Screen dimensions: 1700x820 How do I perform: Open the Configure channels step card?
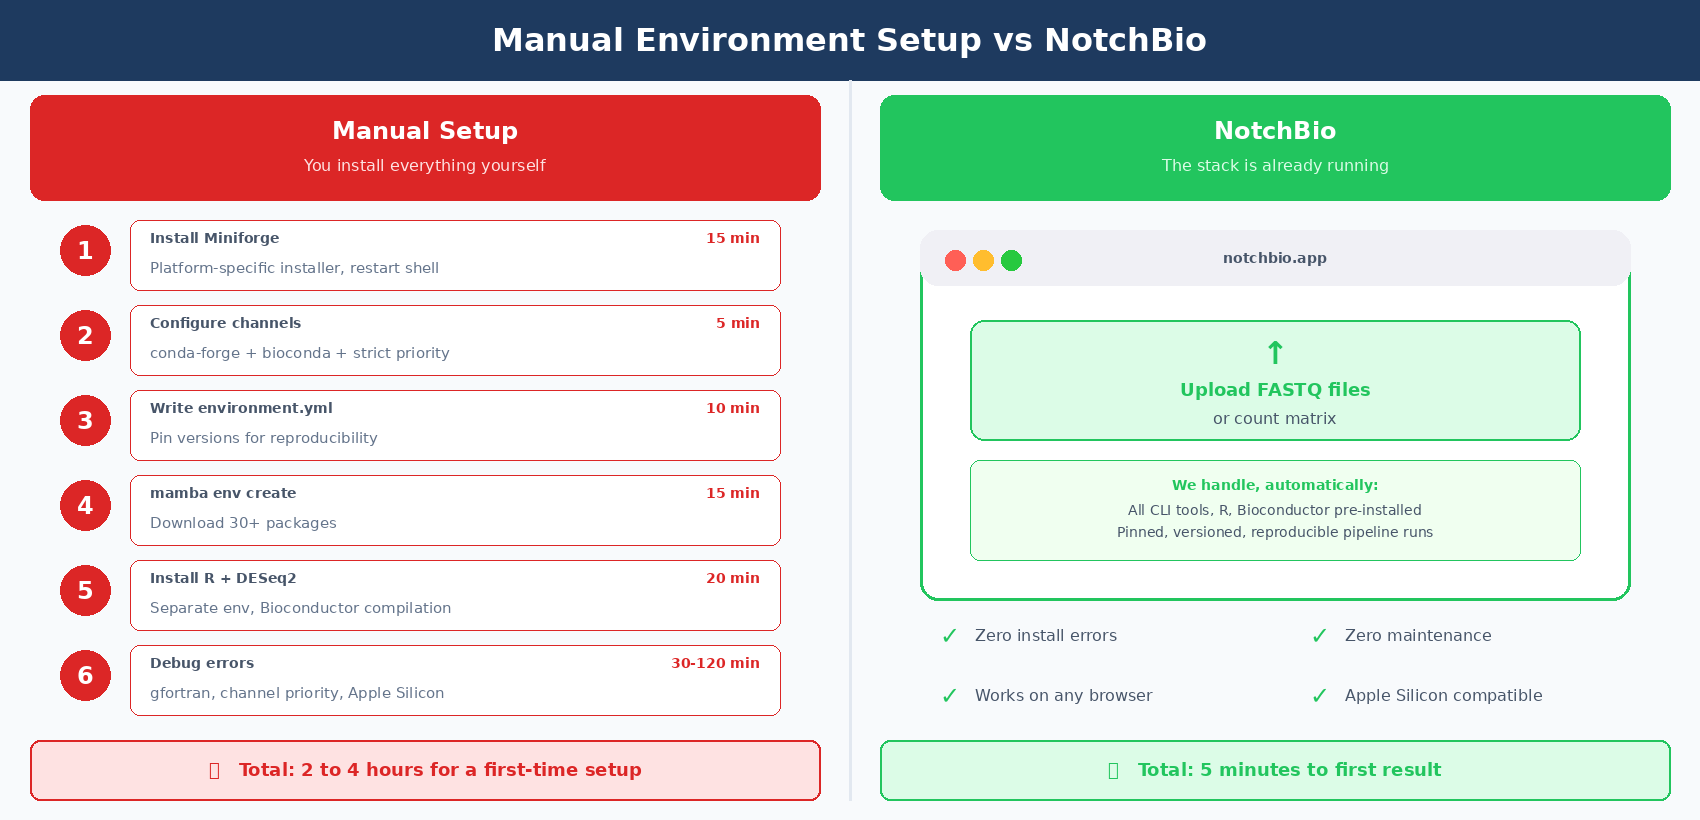(x=455, y=340)
